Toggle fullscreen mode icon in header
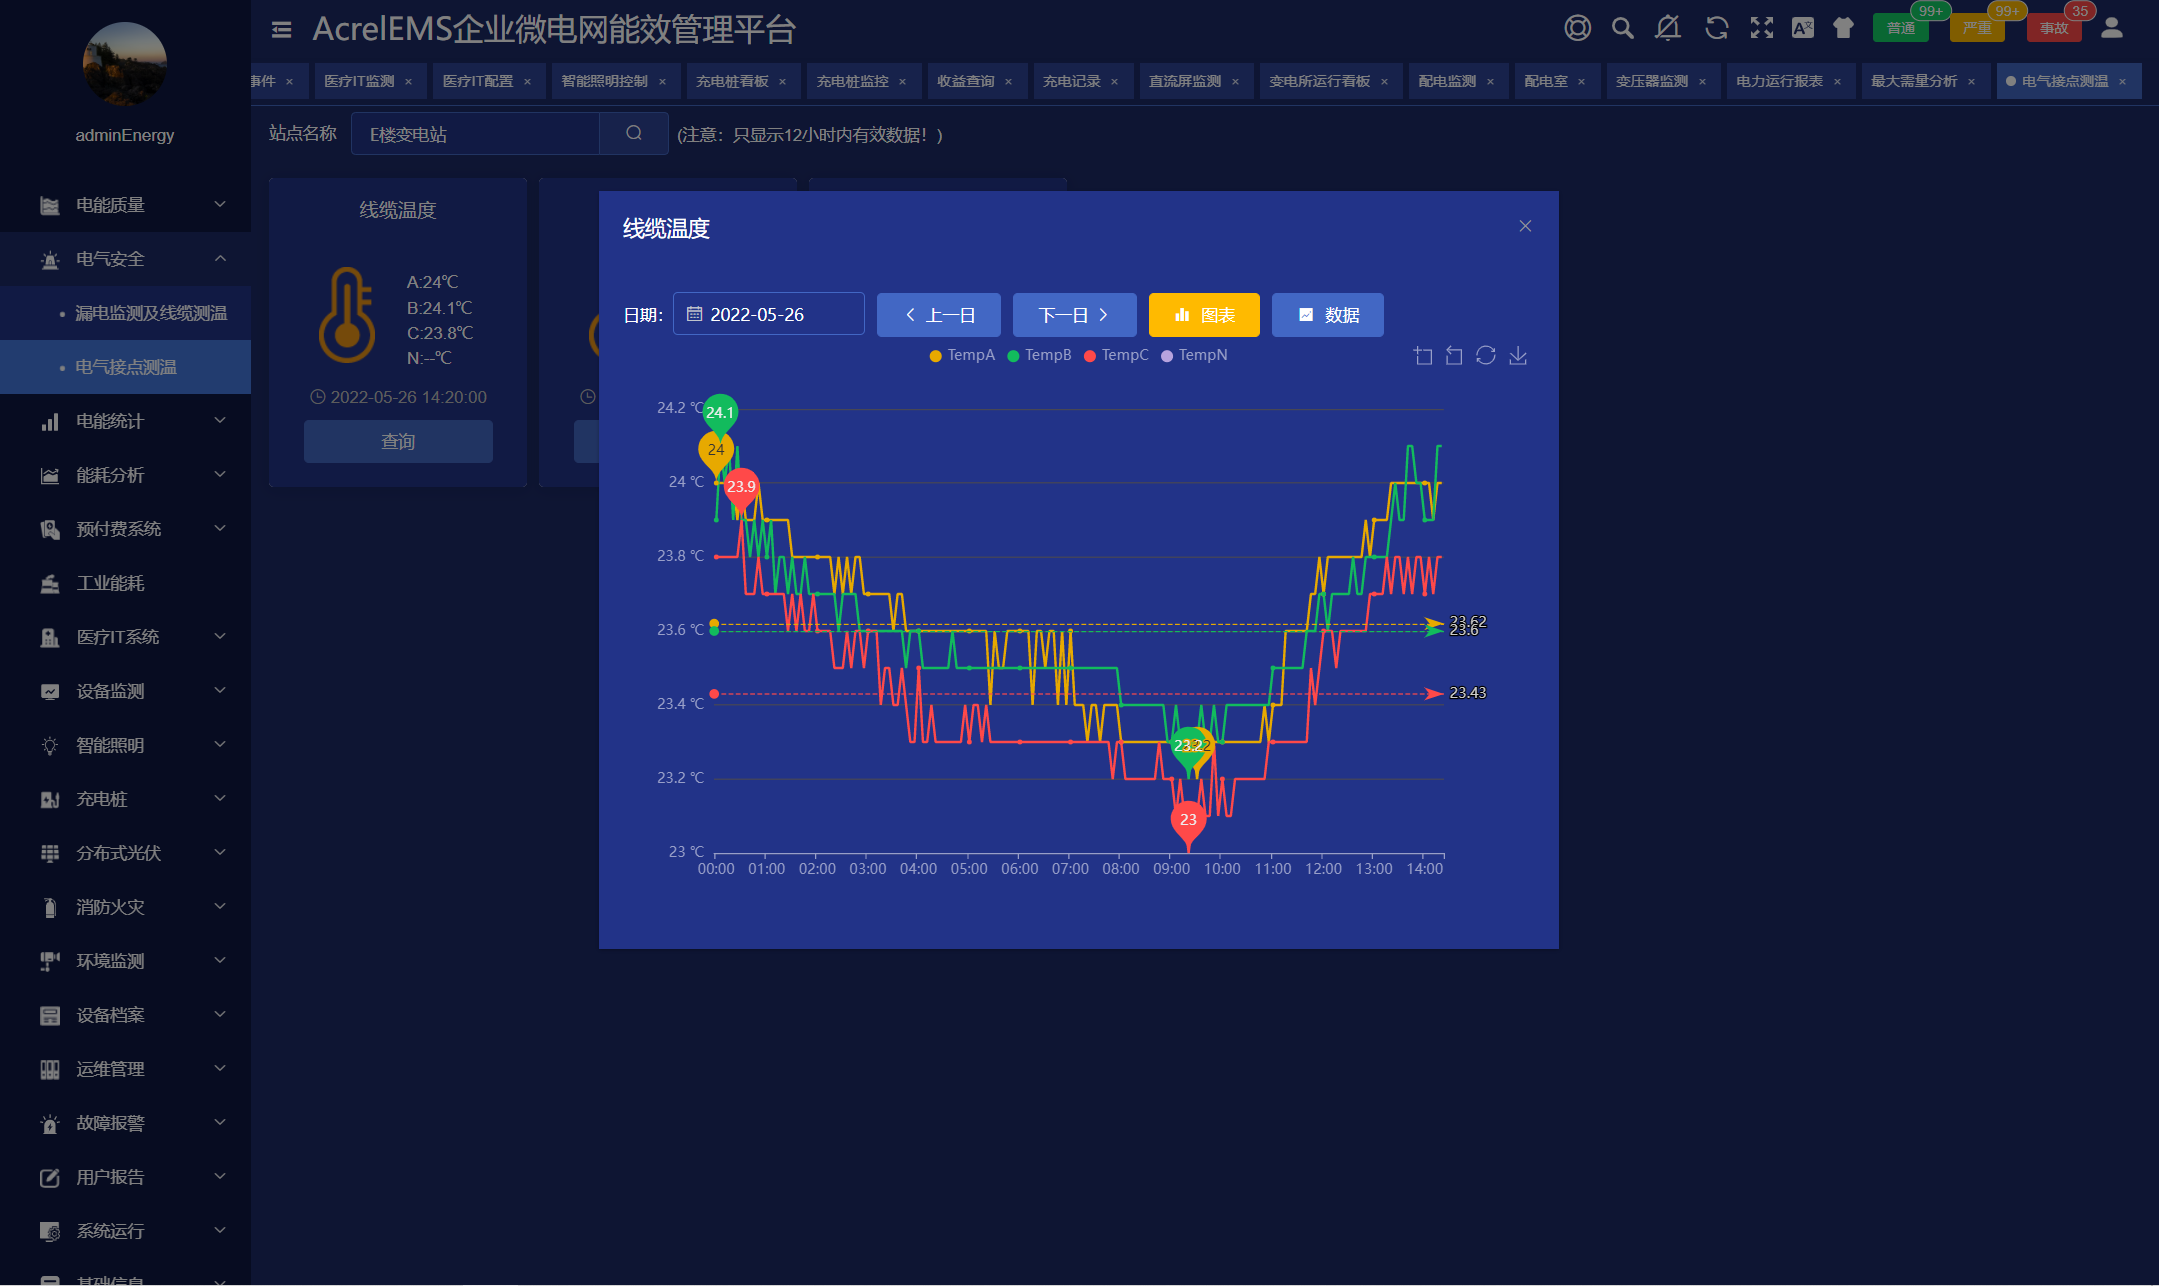This screenshot has height=1286, width=2159. [x=1762, y=28]
